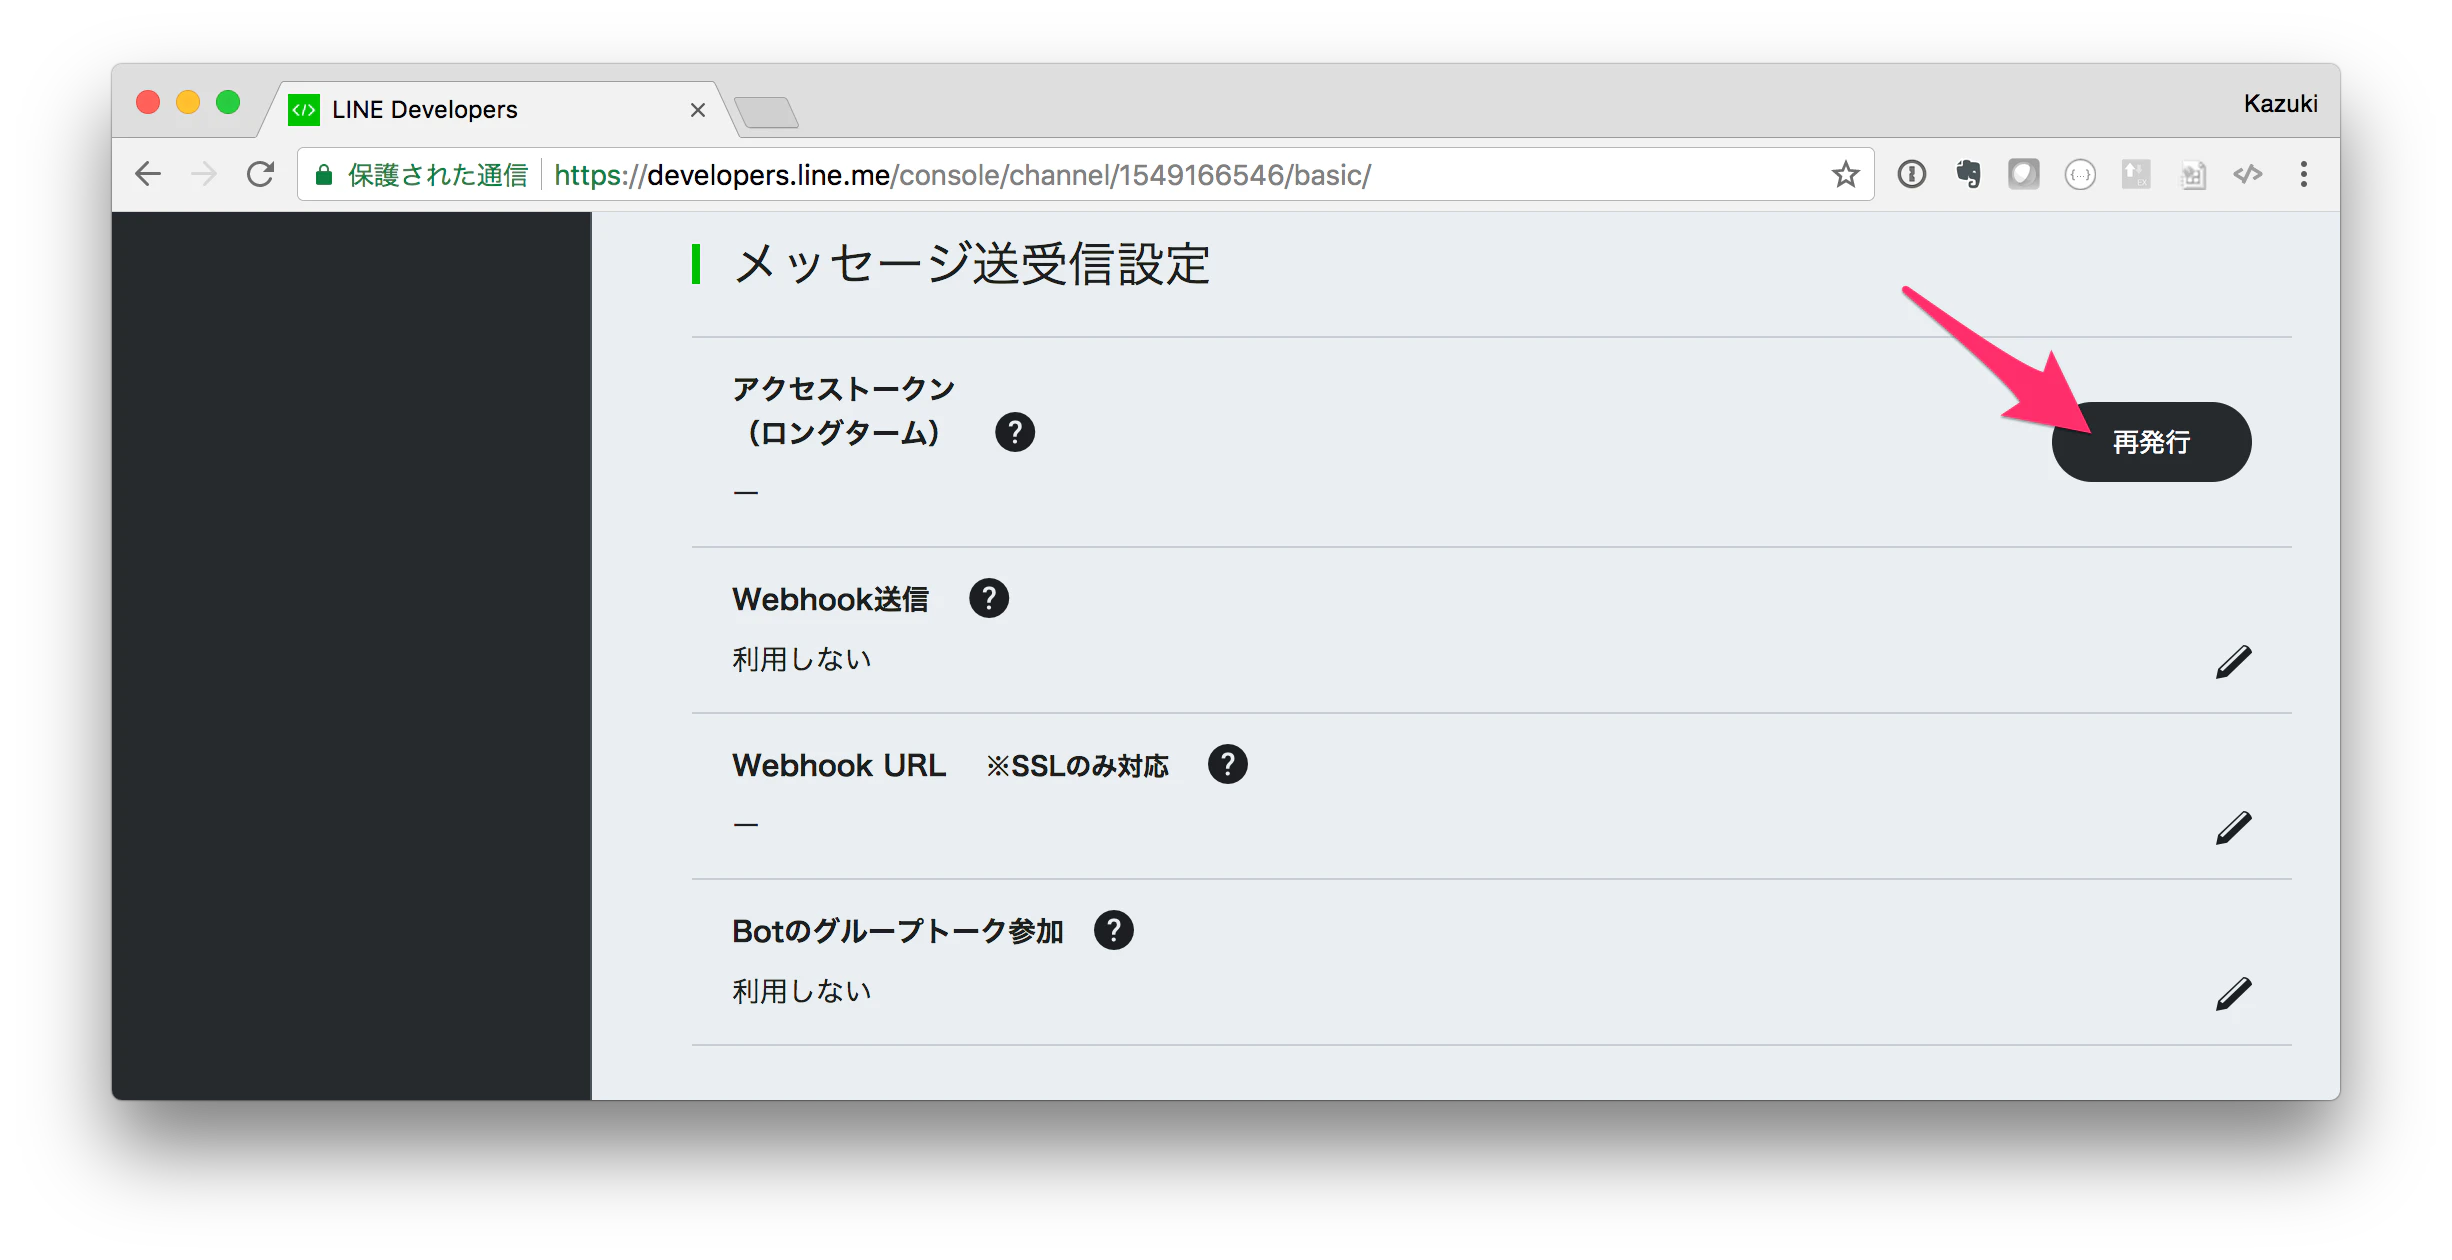
Task: Edit Botのグループトーク参加 with pencil icon
Action: (x=2233, y=994)
